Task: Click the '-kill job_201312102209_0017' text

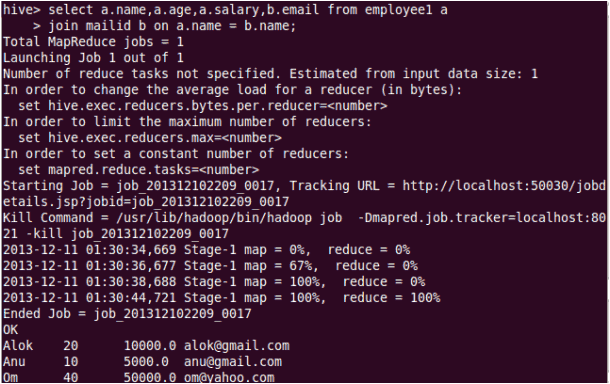Action: click(131, 233)
